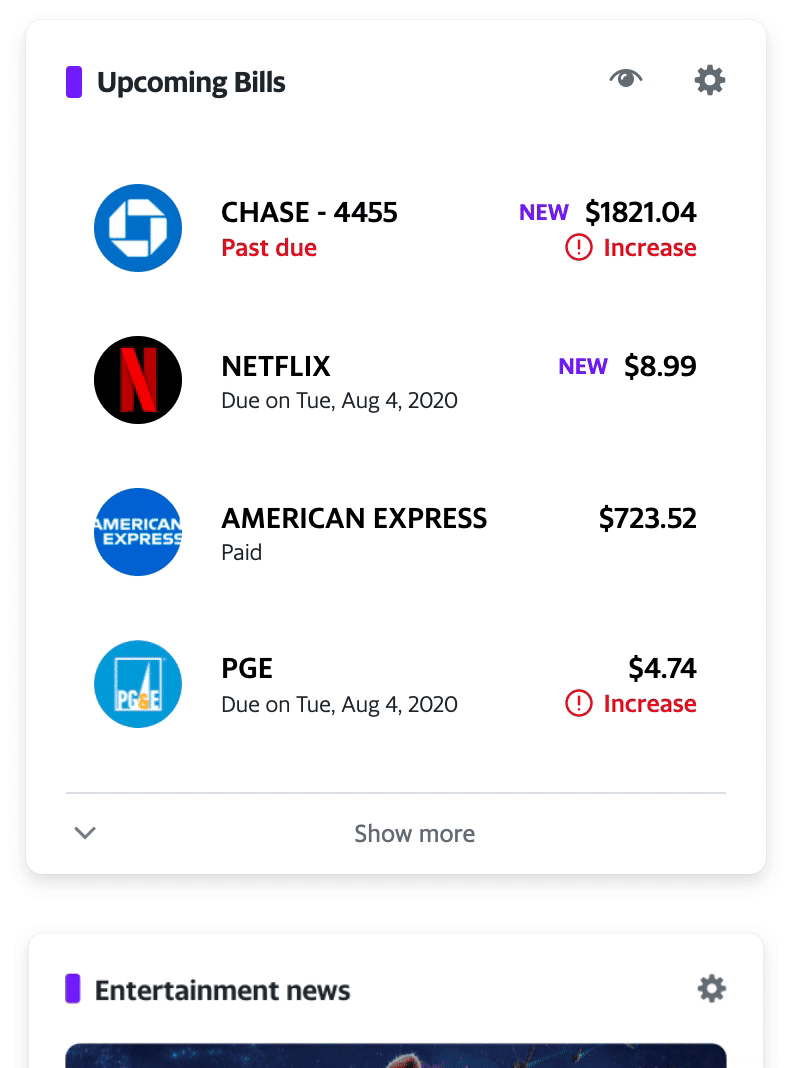Image resolution: width=790 pixels, height=1068 pixels.
Task: Click the Chase logo icon
Action: click(x=138, y=228)
